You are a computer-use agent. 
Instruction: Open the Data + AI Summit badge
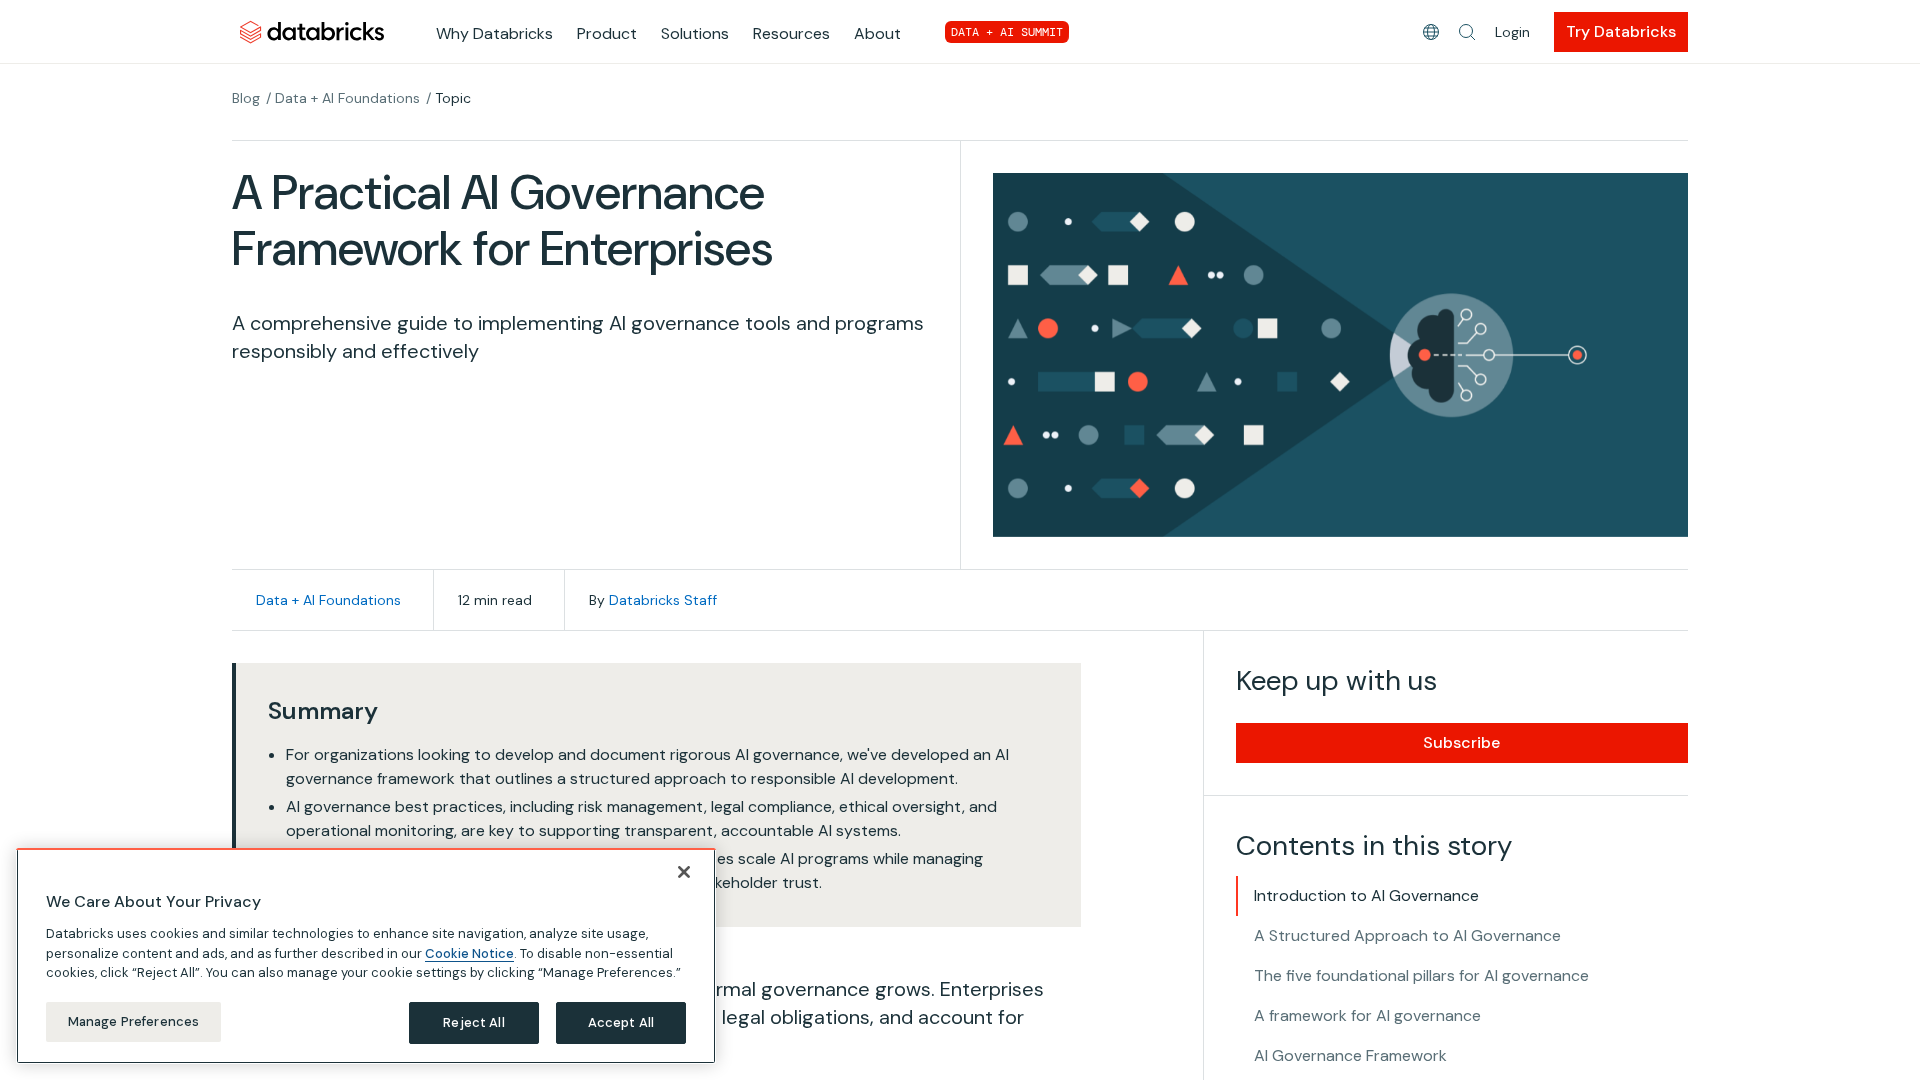click(x=1006, y=32)
